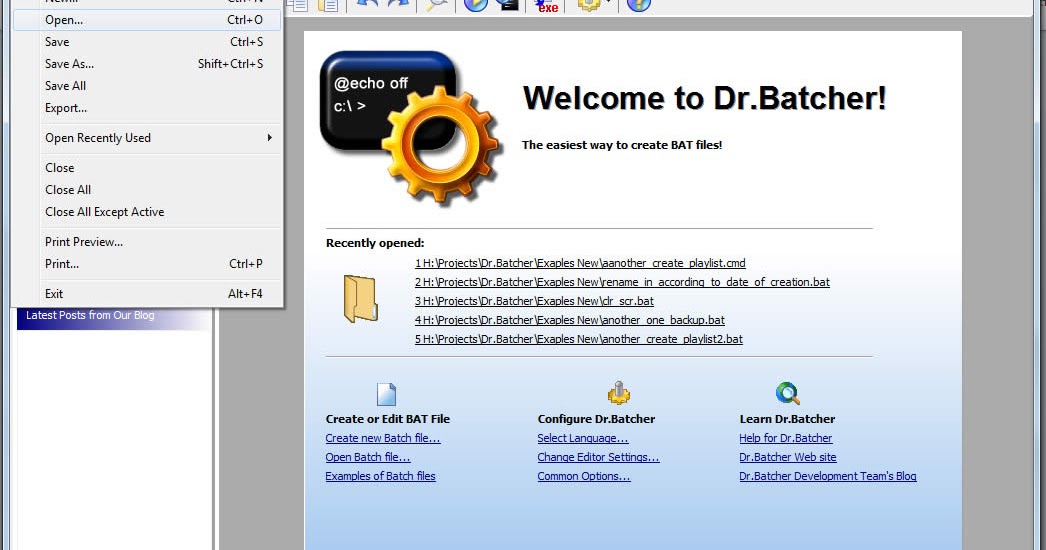This screenshot has height=550, width=1046.
Task: Click the Latest Posts from Our Blog header
Action: (x=113, y=316)
